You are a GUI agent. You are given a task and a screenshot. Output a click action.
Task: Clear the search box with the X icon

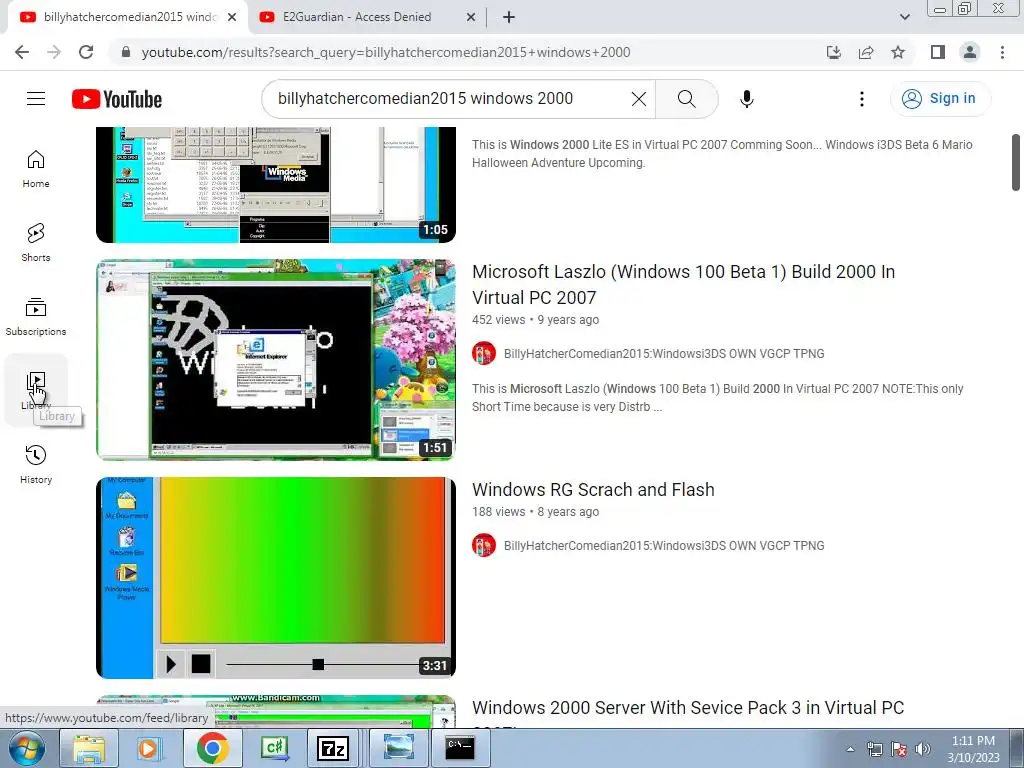(x=639, y=99)
